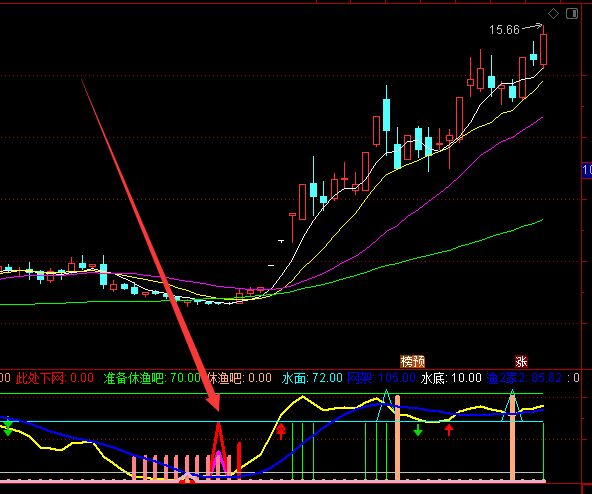Select the white 水底: 10.00 label
The width and height of the screenshot is (592, 494).
451,378
